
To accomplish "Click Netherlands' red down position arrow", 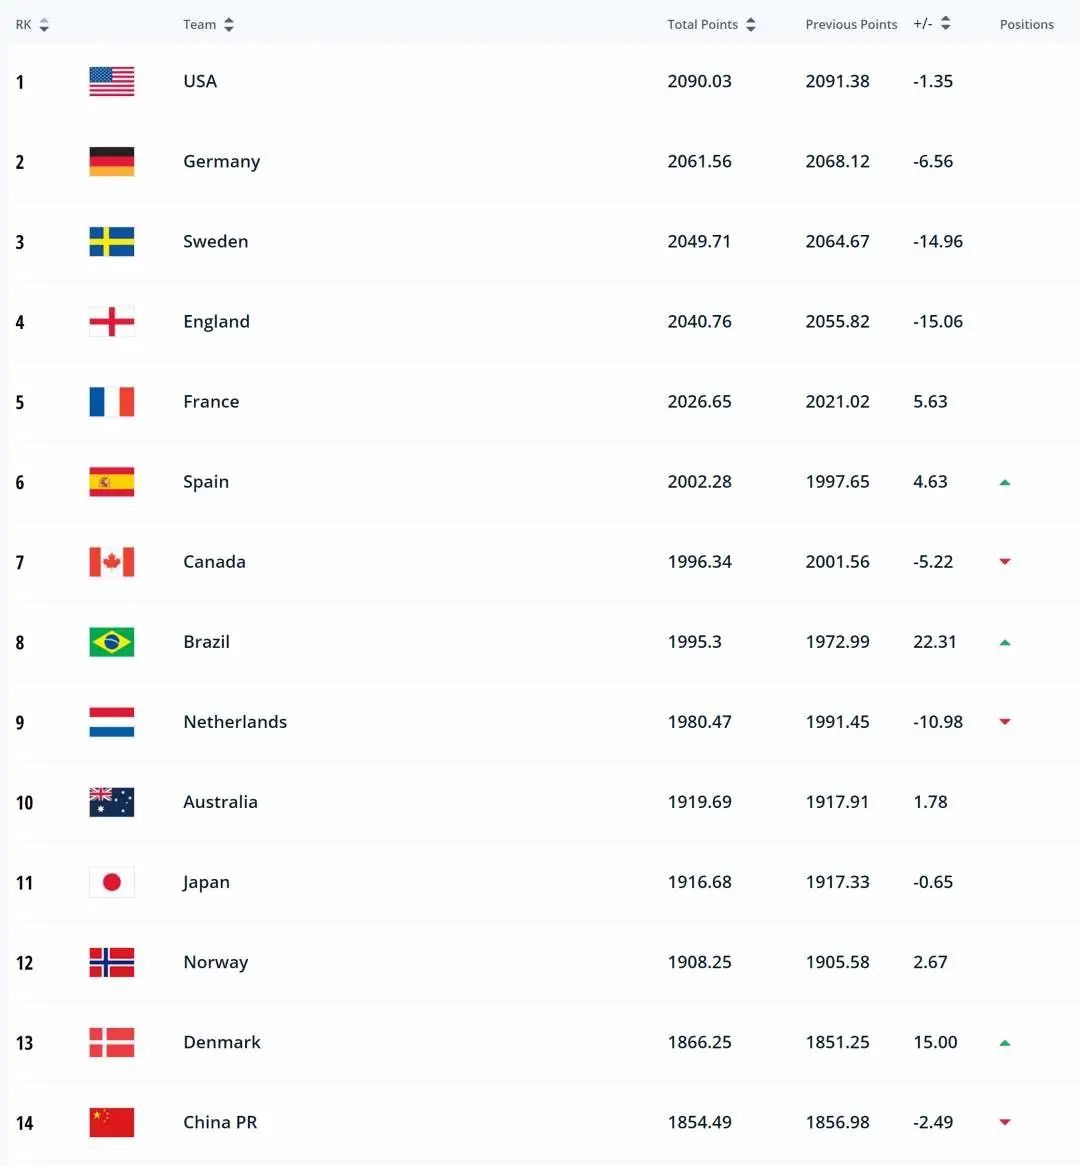I will coord(1005,721).
